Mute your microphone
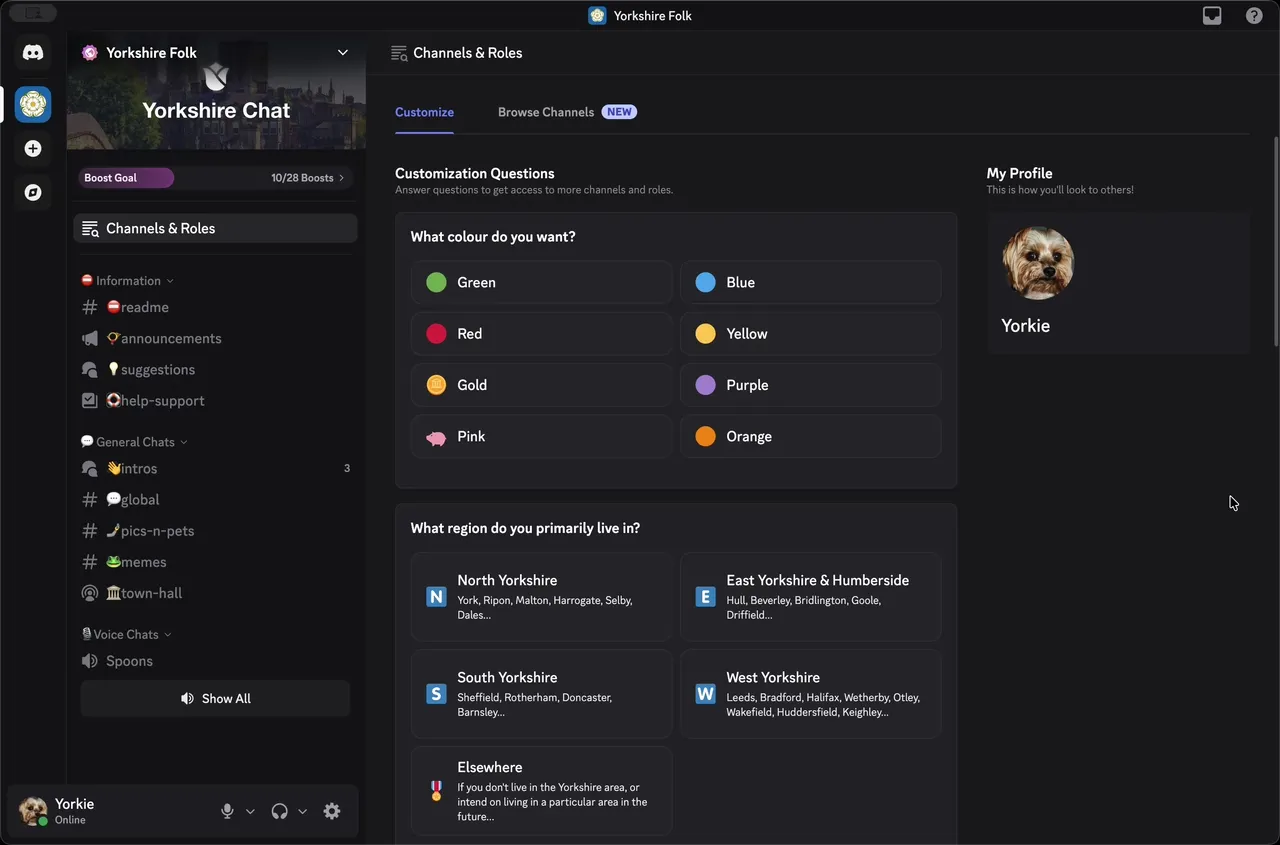Image resolution: width=1280 pixels, height=845 pixels. (227, 811)
